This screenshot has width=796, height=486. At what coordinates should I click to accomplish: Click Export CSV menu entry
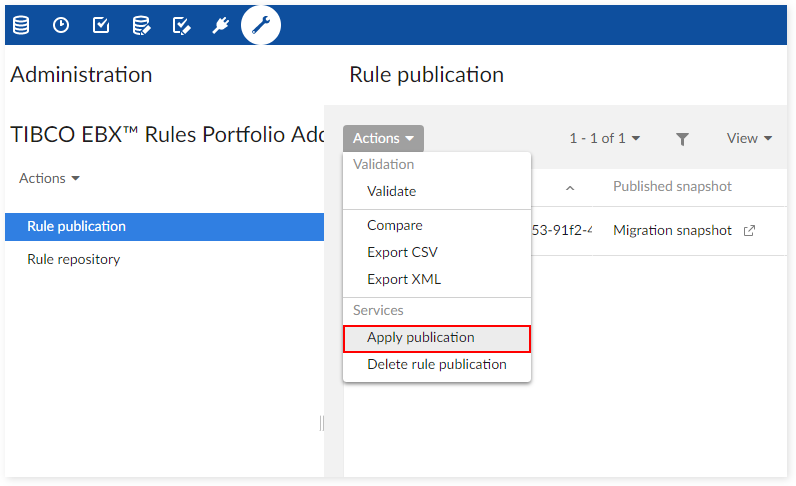402,252
